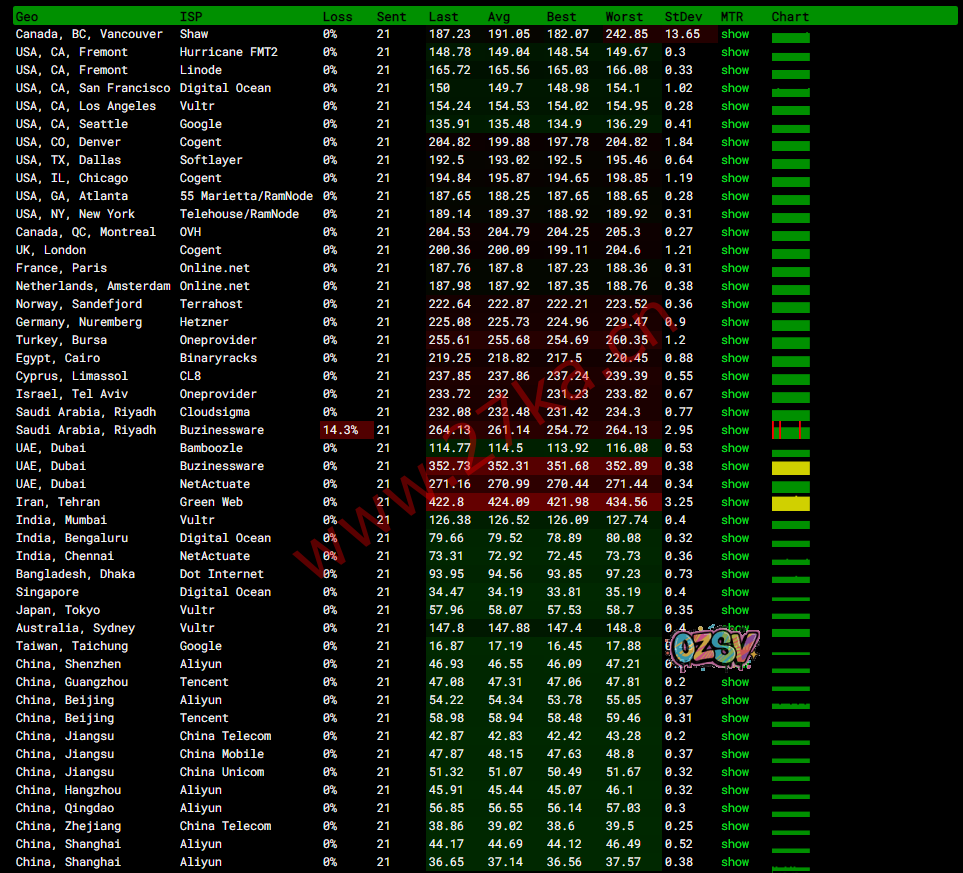Open red-marked chart for Buzinessware Riyadh

tap(790, 431)
